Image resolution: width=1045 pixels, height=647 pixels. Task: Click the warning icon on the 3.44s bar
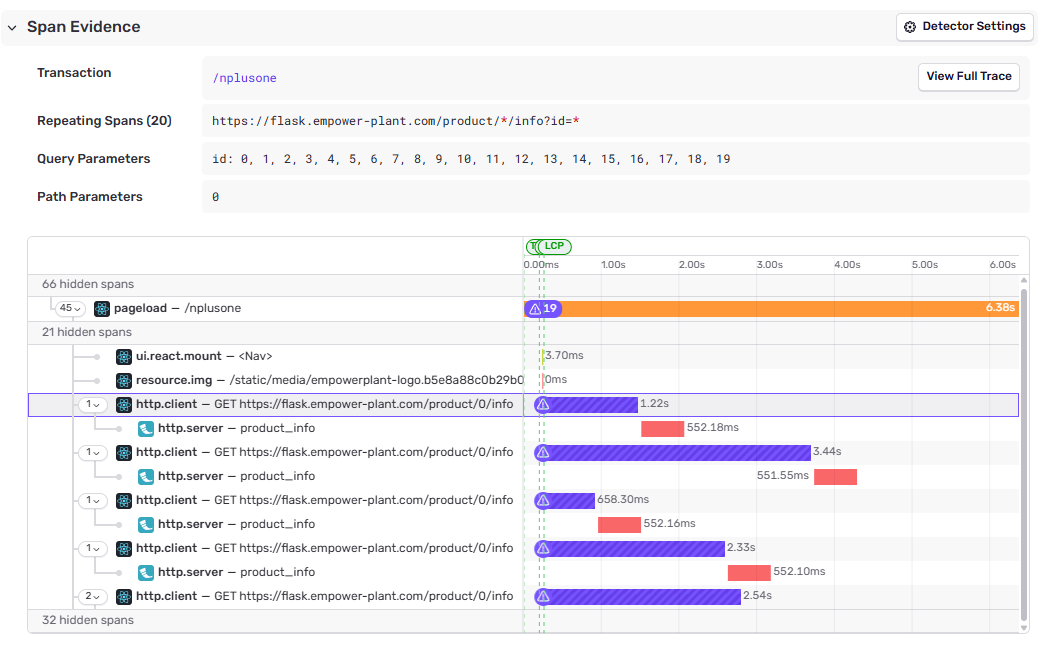click(x=543, y=452)
